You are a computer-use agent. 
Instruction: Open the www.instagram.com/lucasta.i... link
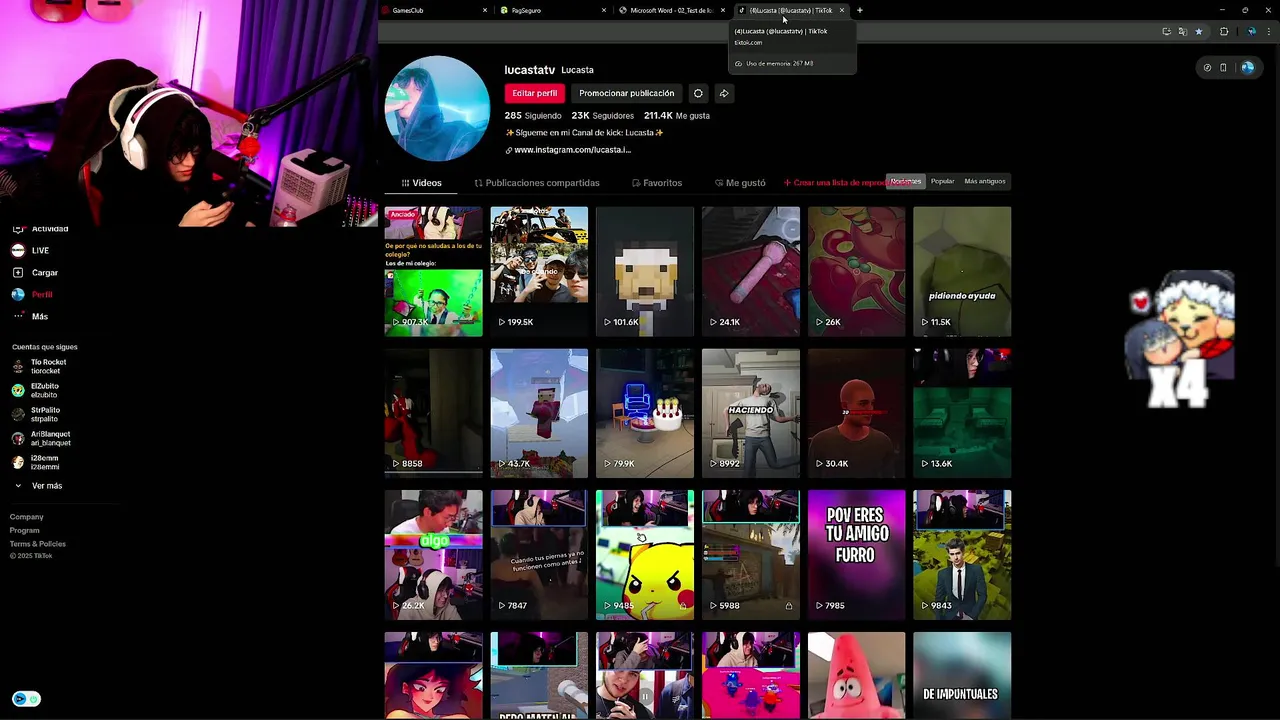572,150
